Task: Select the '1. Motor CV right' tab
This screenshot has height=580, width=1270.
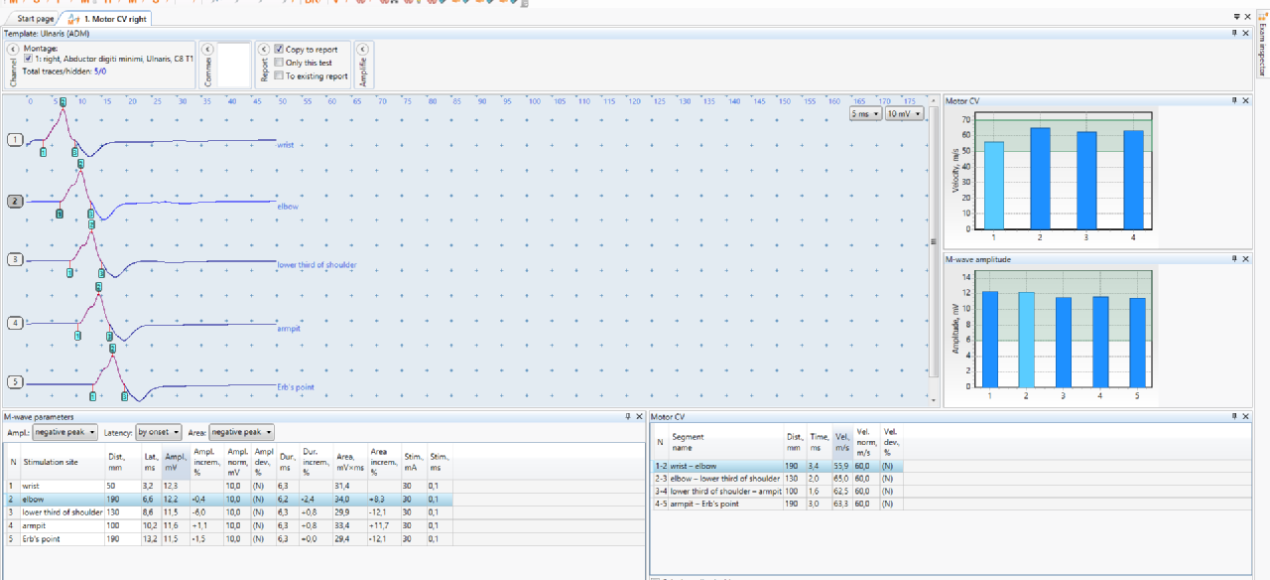Action: click(x=108, y=19)
